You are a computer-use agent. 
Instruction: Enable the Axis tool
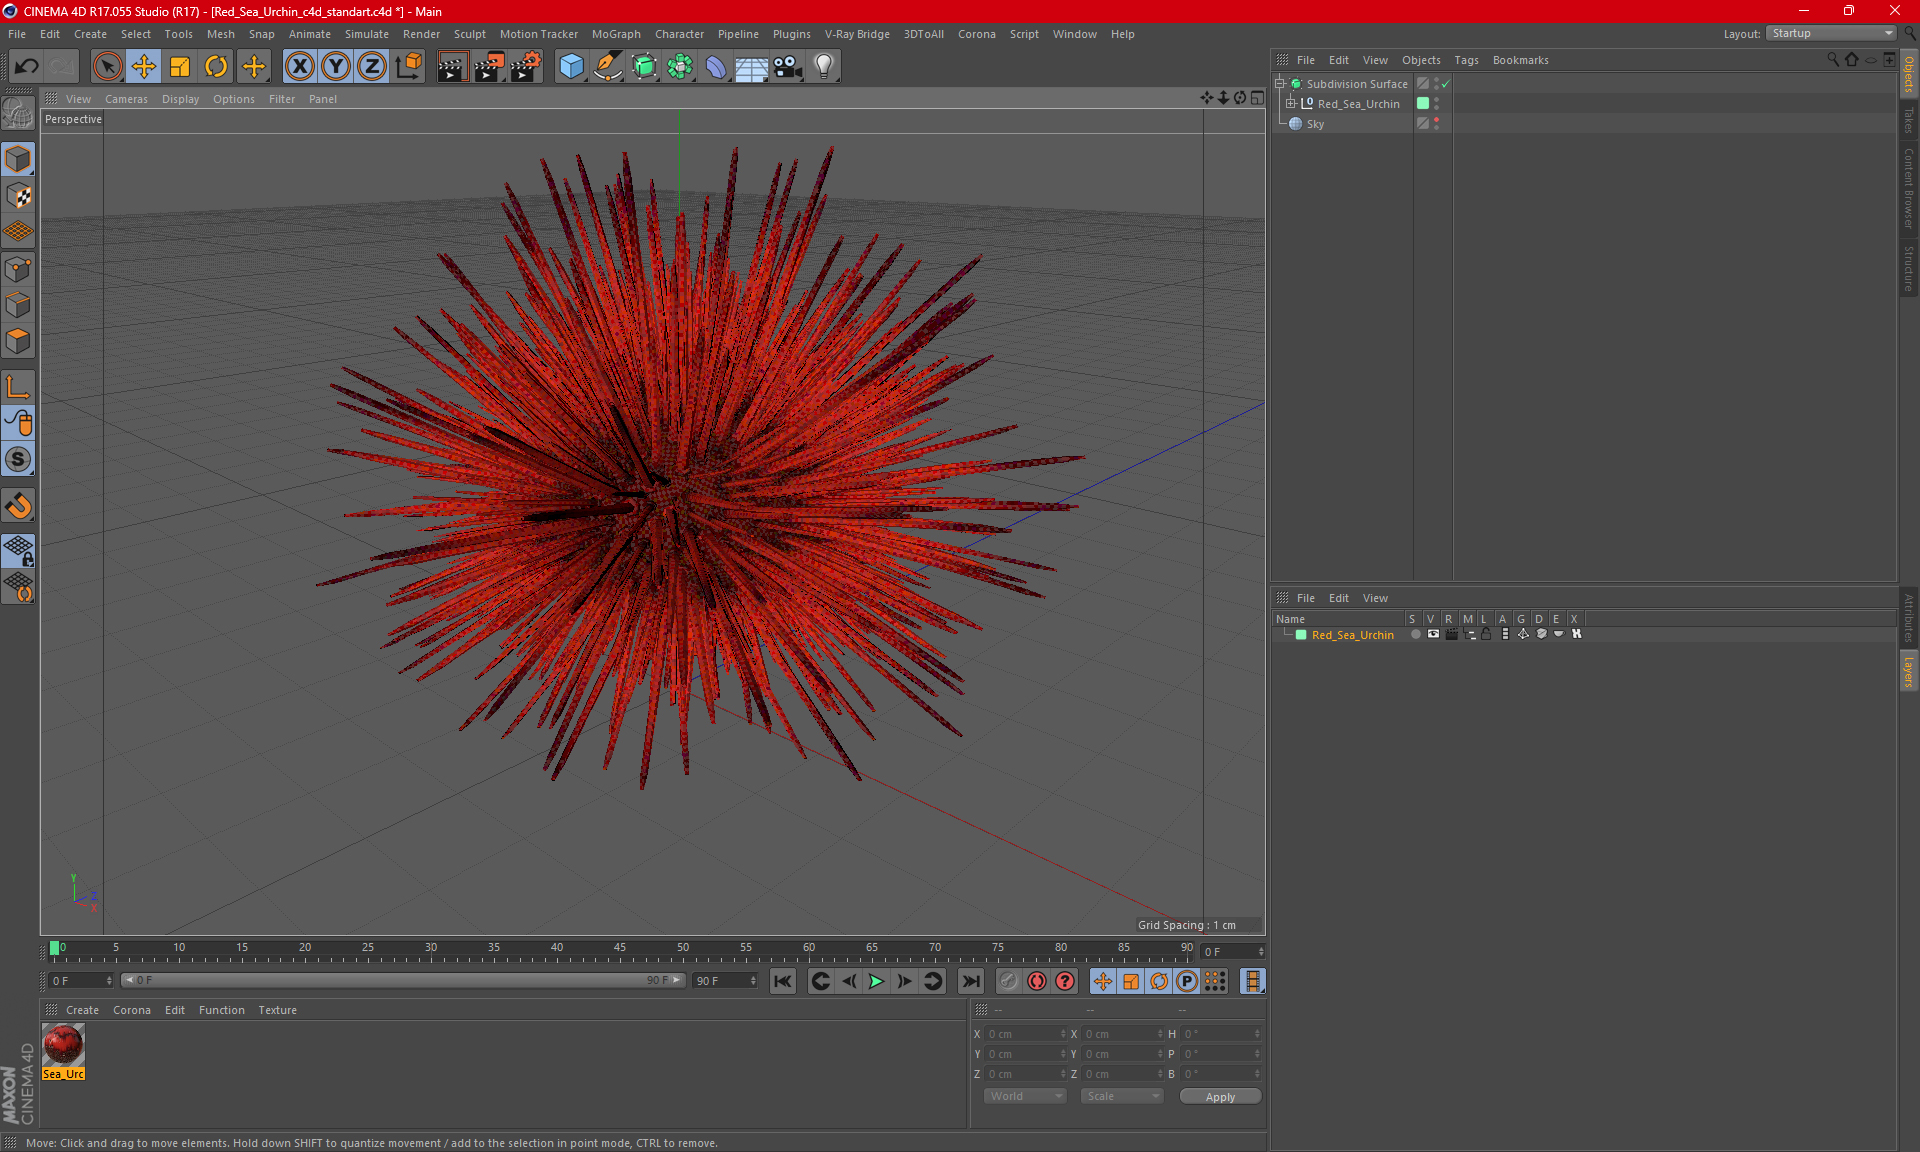click(x=18, y=387)
